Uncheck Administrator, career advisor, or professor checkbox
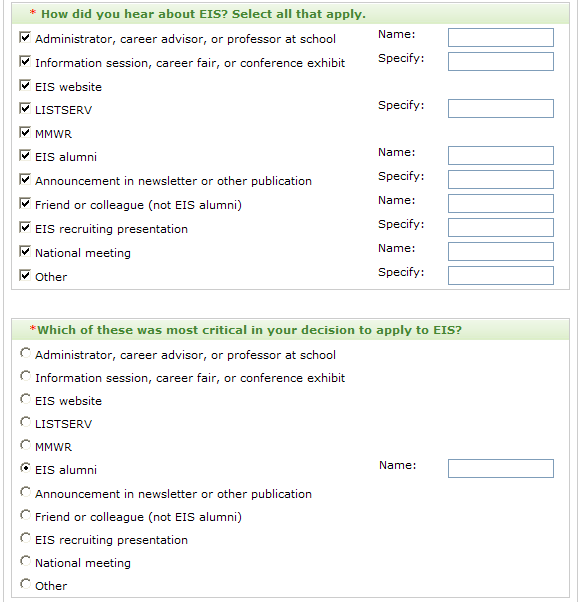Screen dimensions: 582x602 pos(25,38)
